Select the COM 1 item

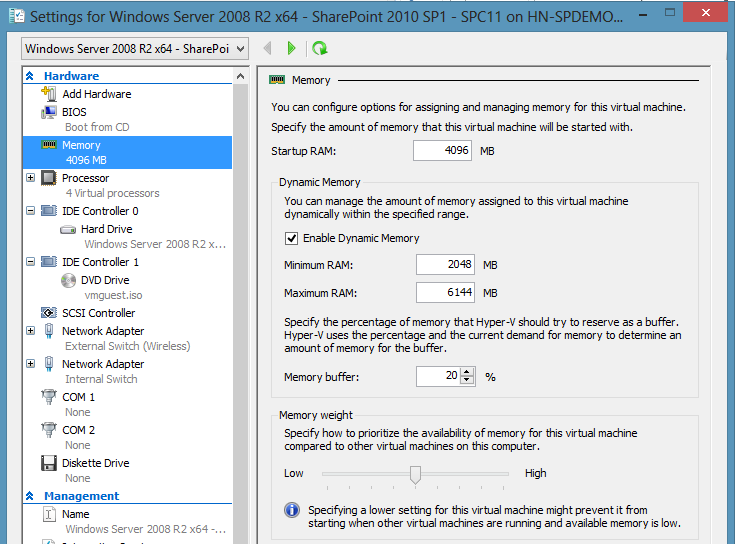click(x=78, y=397)
